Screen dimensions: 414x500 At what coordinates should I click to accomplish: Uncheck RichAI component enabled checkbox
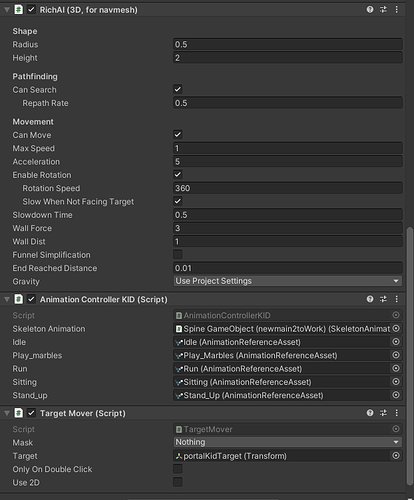coord(31,10)
